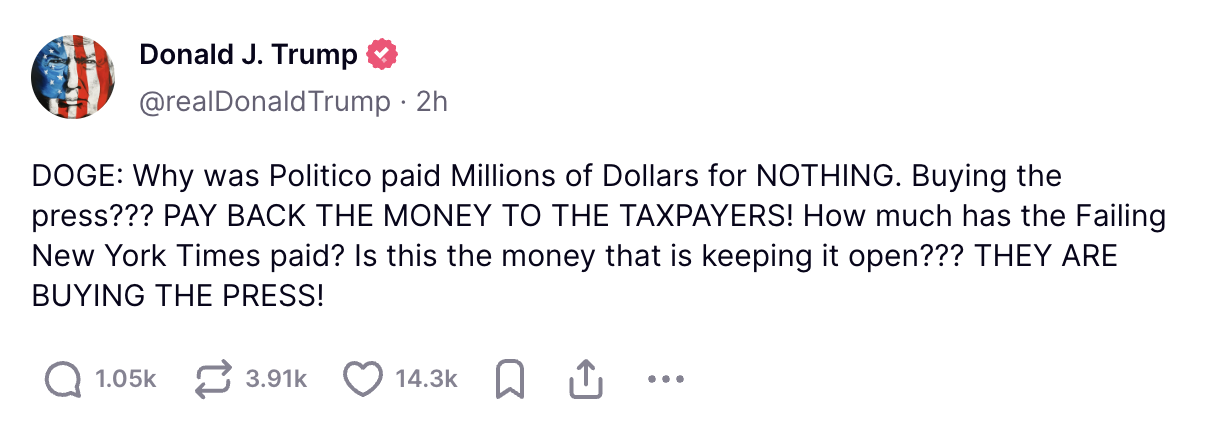Like the post with the heart icon
The image size is (1210, 442).
(362, 379)
